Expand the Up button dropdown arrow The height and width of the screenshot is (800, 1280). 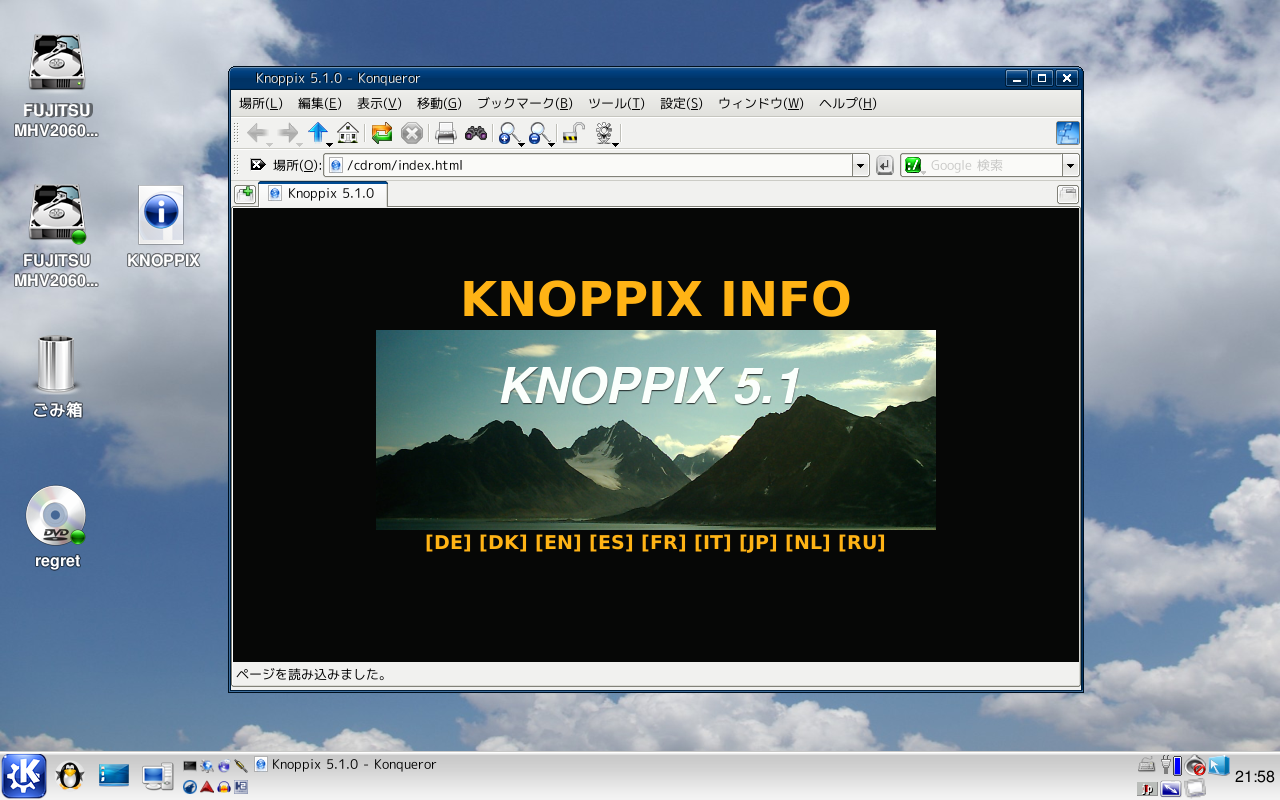[330, 145]
